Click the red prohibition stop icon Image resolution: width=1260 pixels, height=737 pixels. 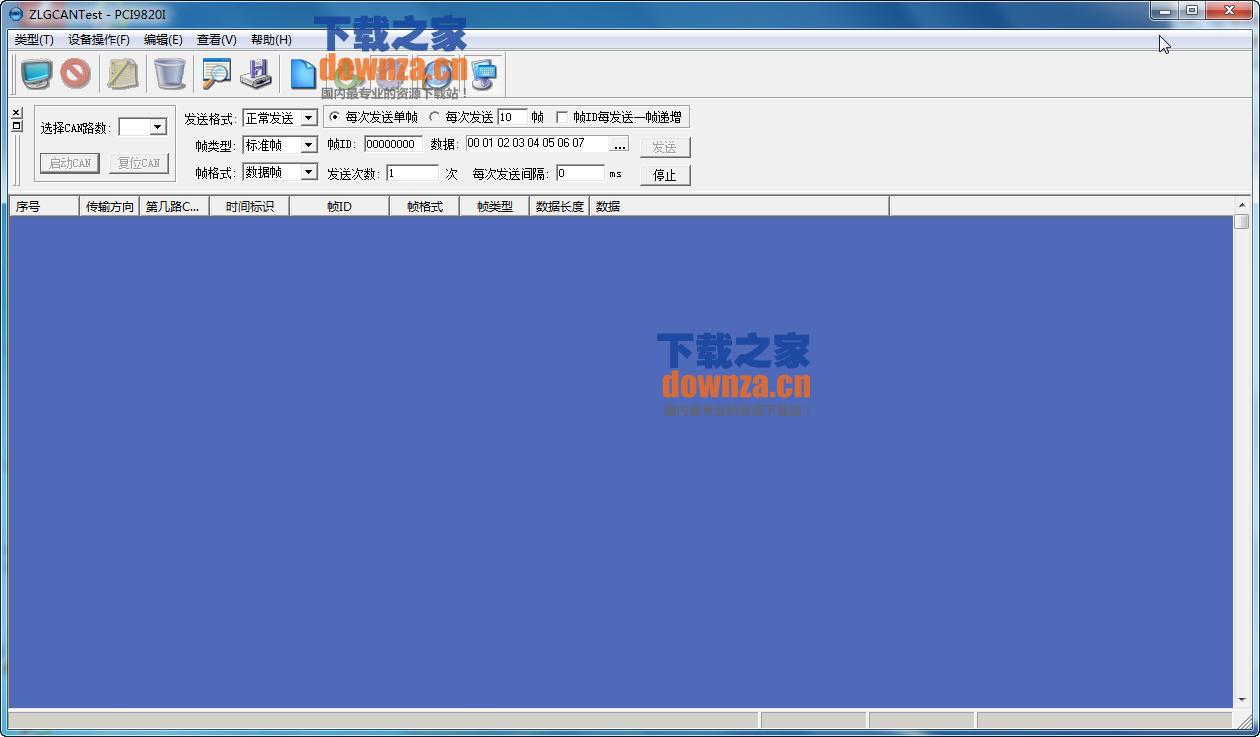pyautogui.click(x=76, y=74)
